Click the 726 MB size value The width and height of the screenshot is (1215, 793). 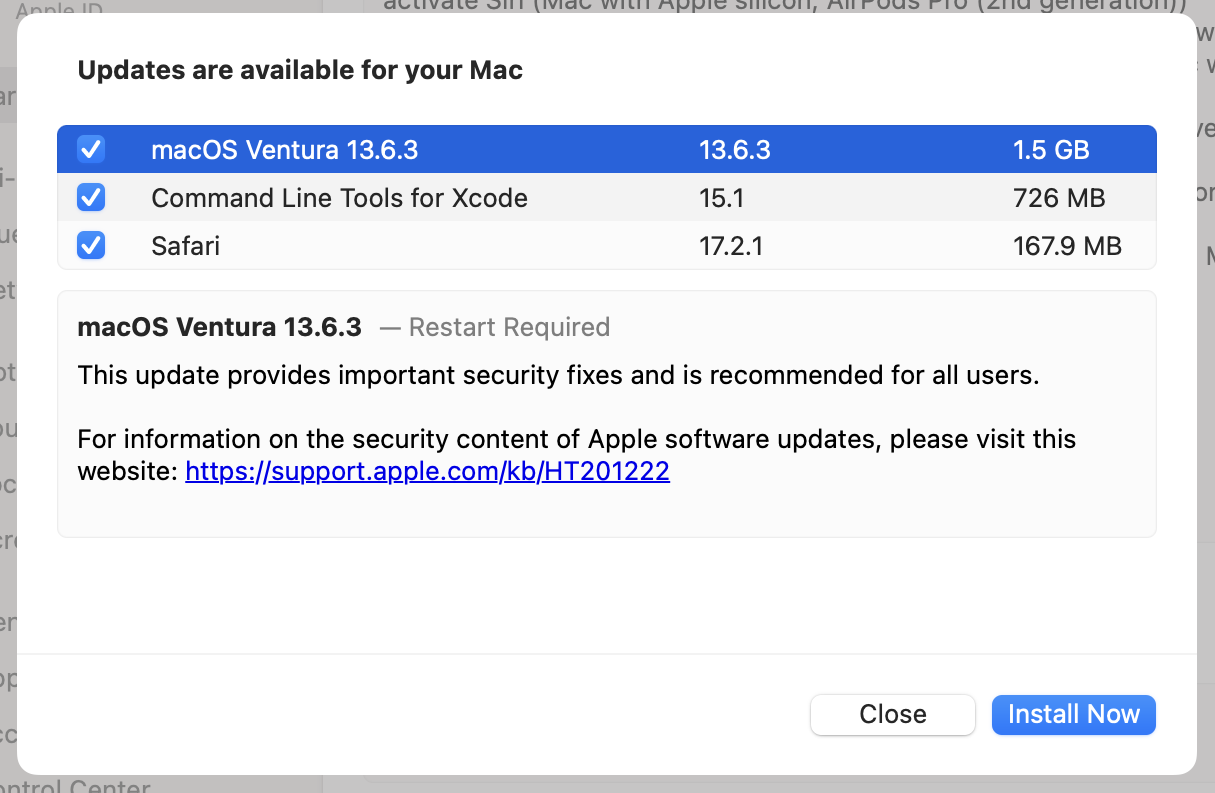(x=1059, y=198)
